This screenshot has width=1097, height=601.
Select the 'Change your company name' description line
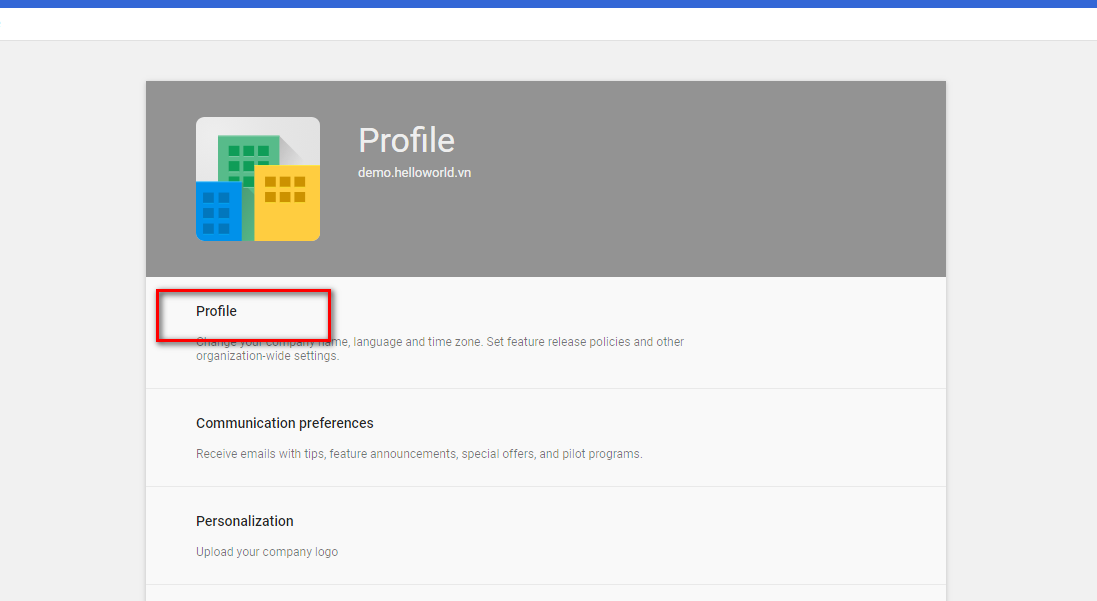pyautogui.click(x=440, y=341)
